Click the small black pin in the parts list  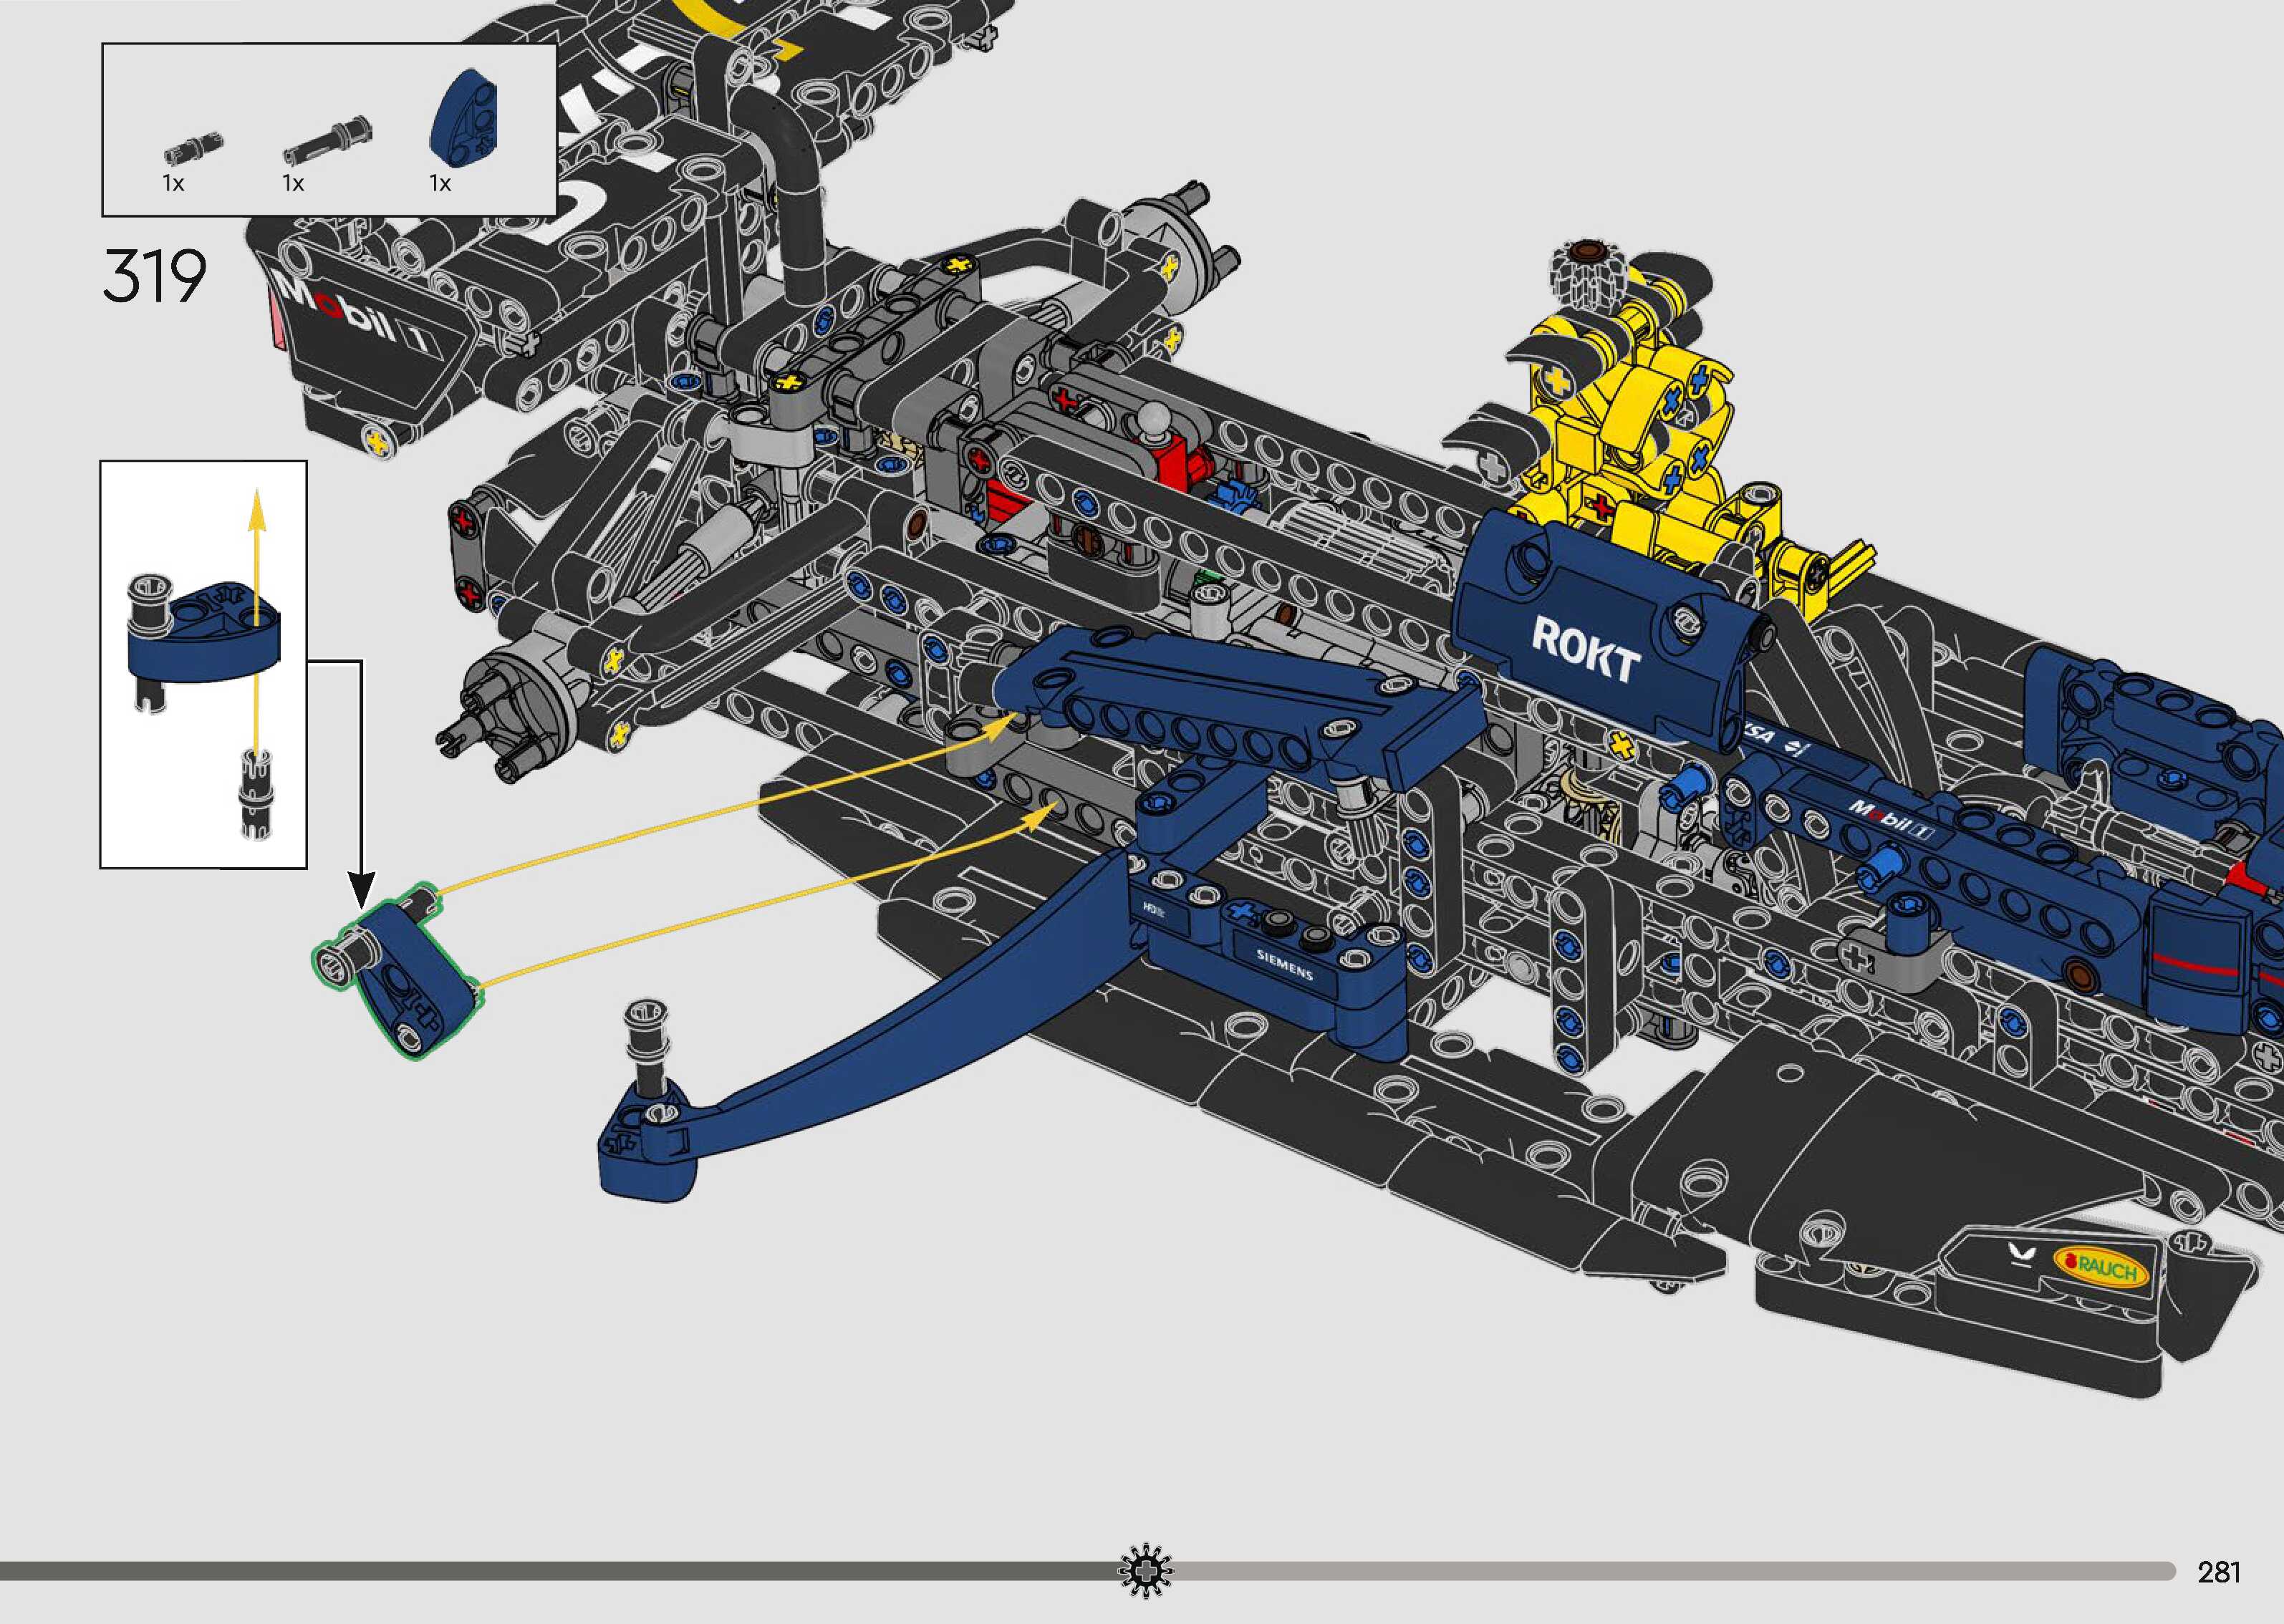193,148
